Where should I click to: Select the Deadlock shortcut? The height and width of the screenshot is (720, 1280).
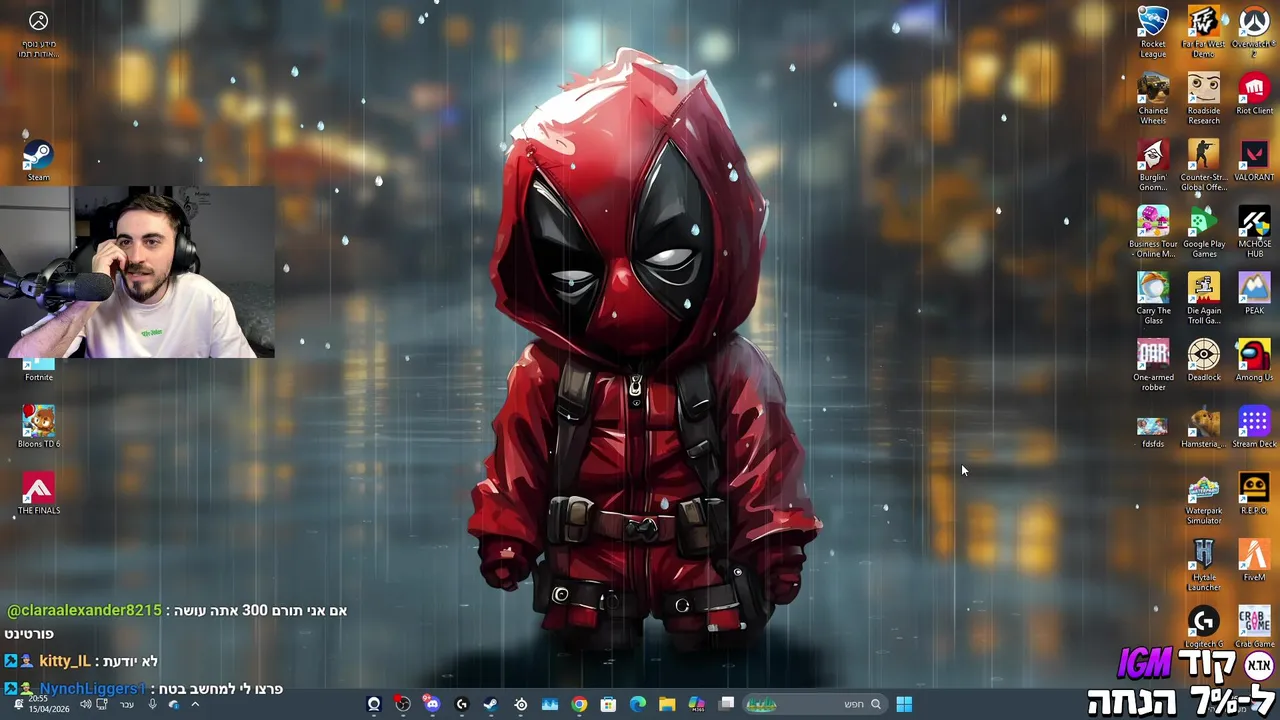1203,361
